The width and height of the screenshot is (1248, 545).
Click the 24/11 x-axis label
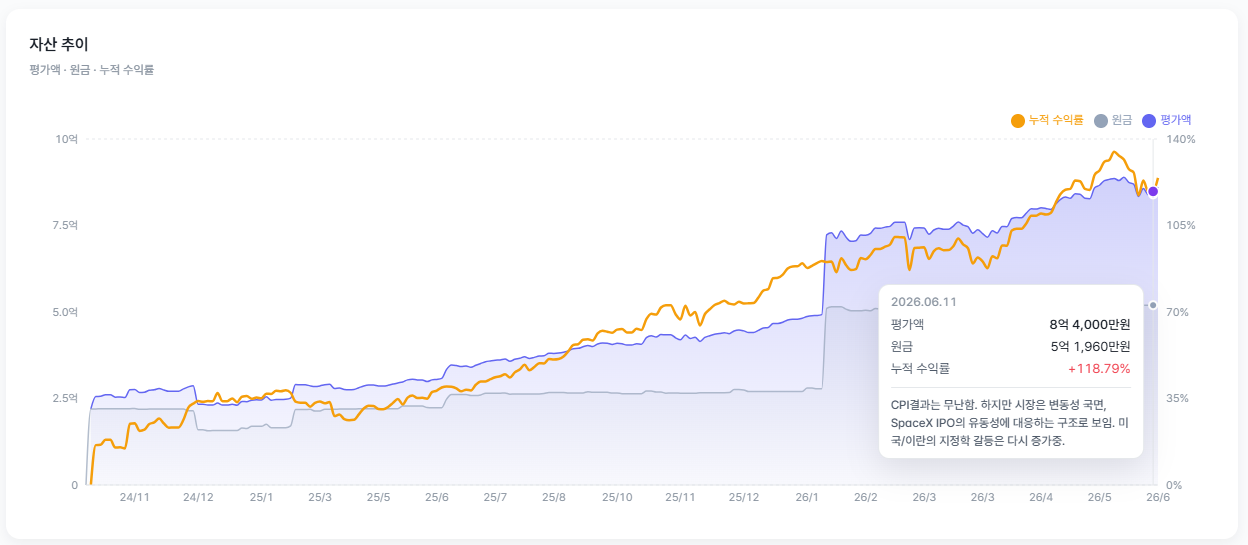134,497
